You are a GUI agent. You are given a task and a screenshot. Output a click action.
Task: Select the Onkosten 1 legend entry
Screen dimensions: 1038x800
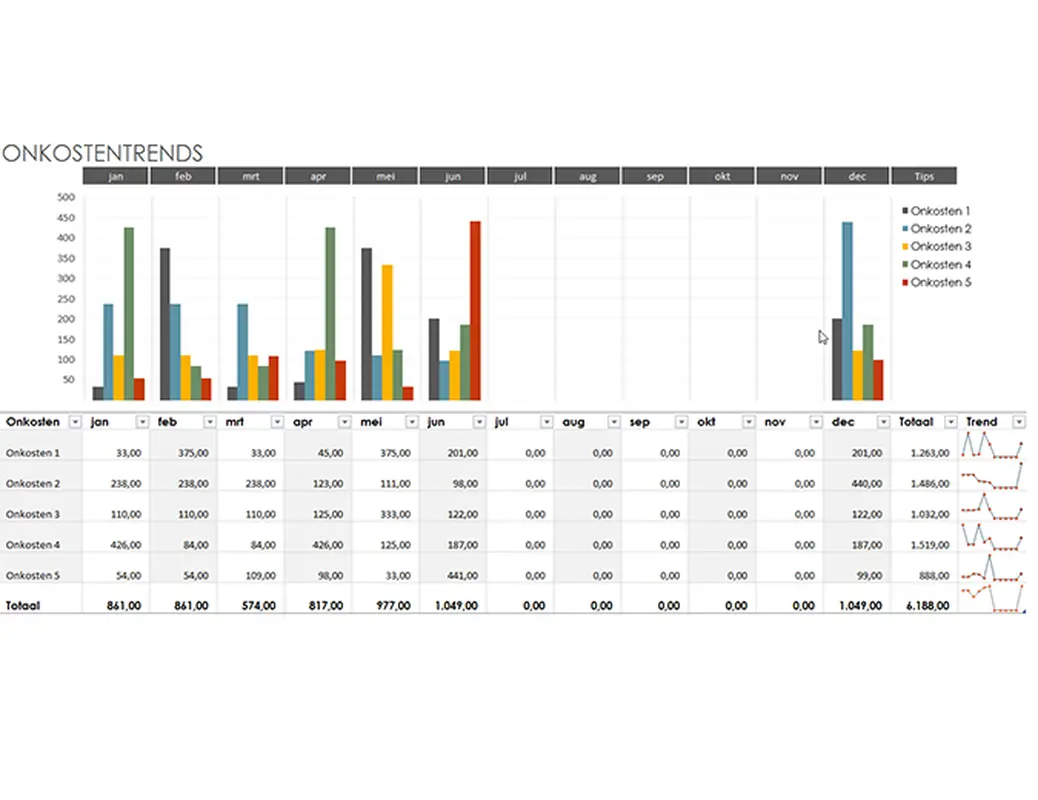(940, 210)
